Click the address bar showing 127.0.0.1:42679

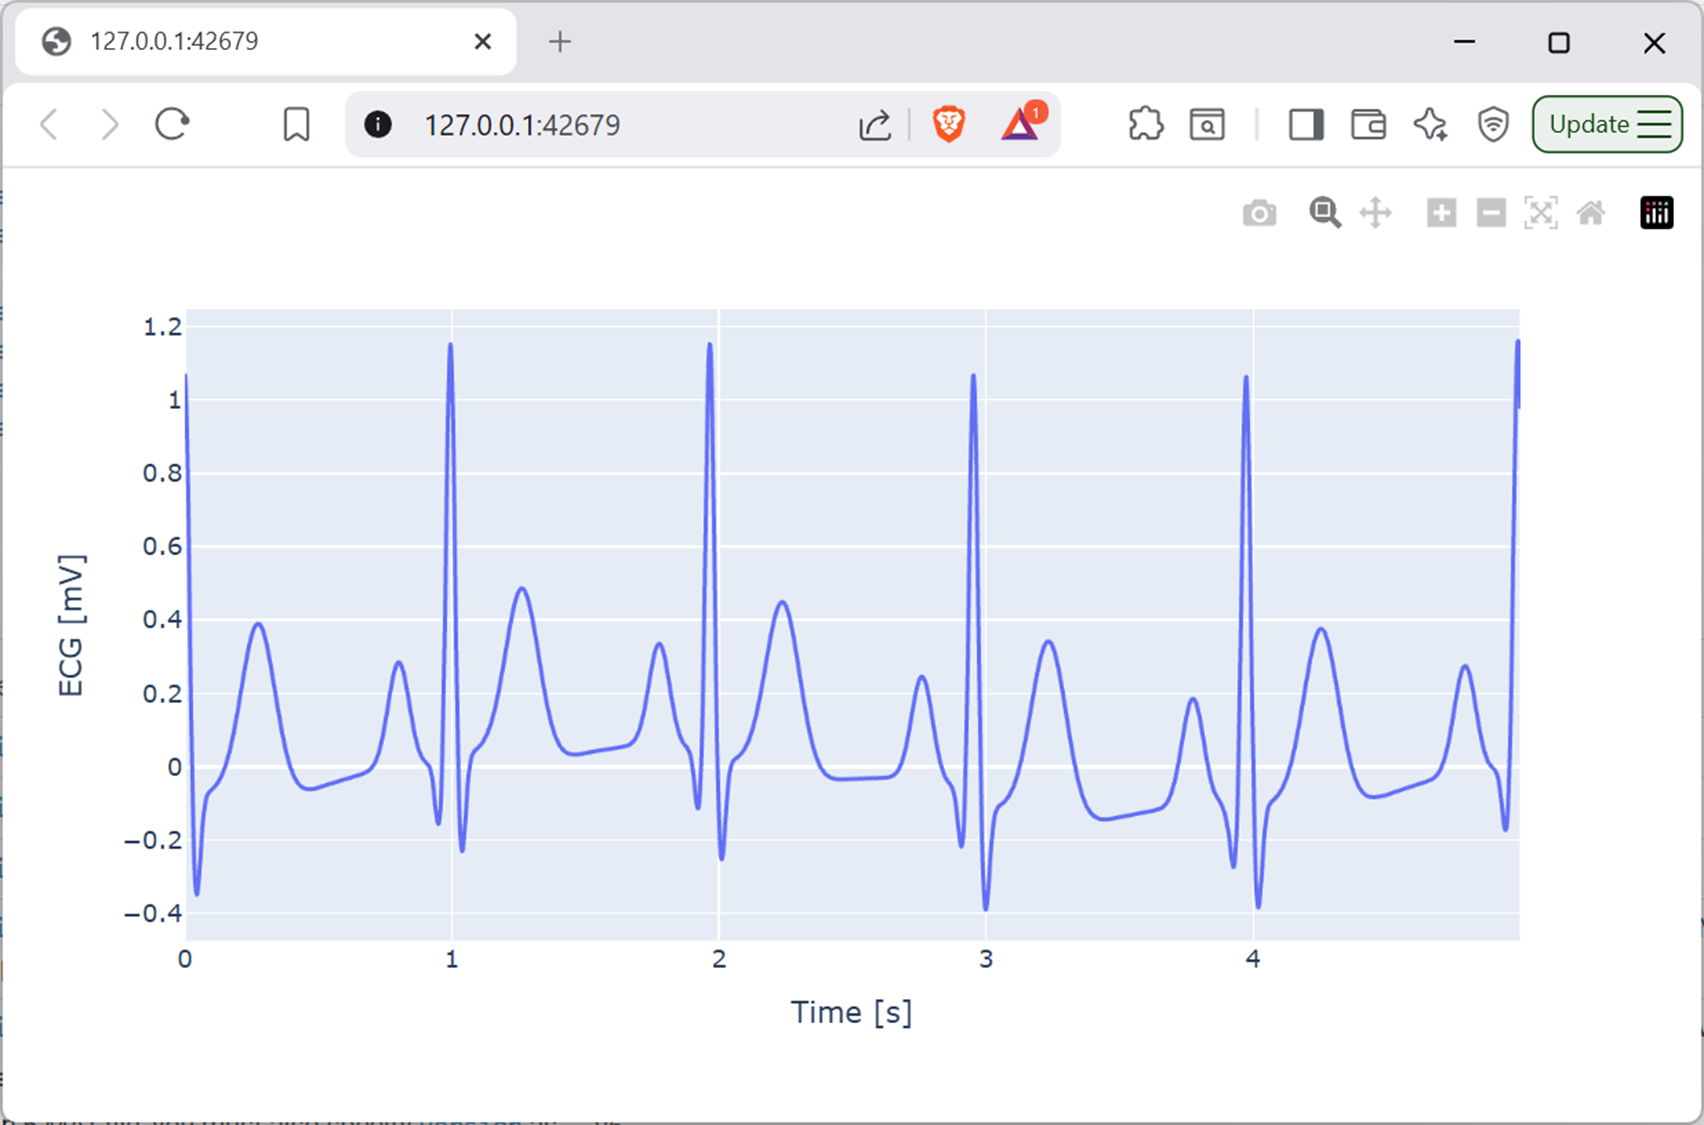tap(600, 125)
